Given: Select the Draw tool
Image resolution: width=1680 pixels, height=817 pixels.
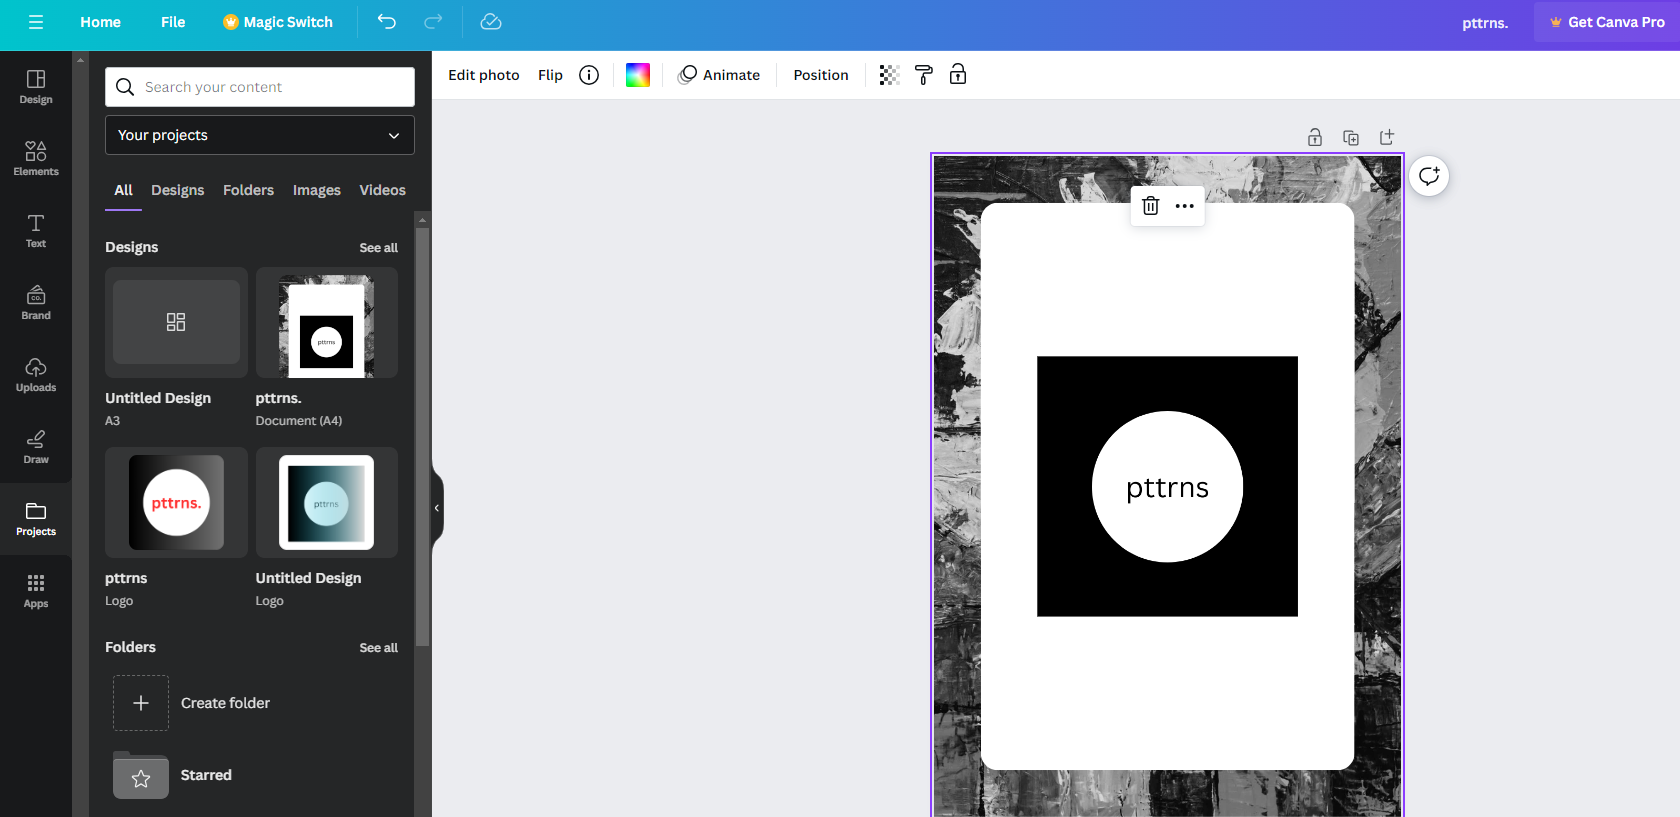Looking at the screenshot, I should (x=36, y=447).
